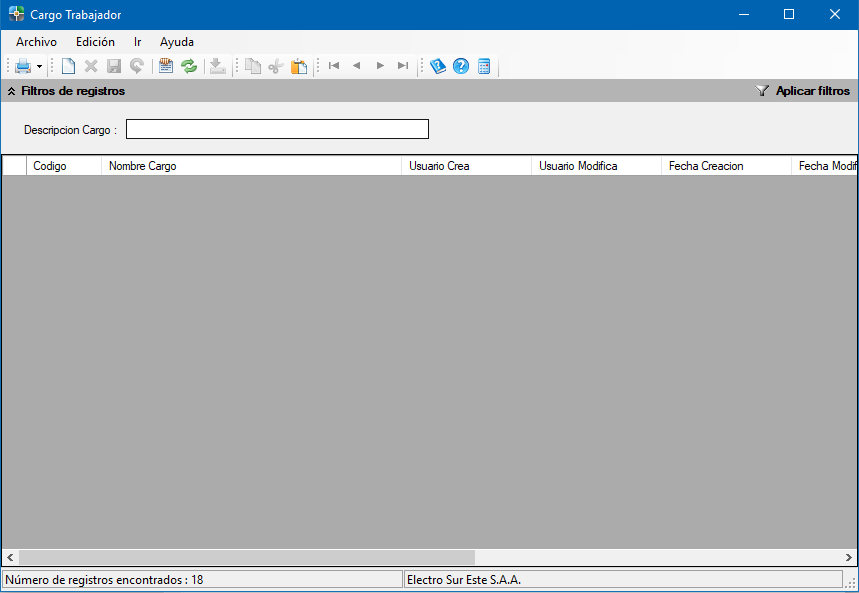Go to the first record
859x593 pixels.
(334, 66)
